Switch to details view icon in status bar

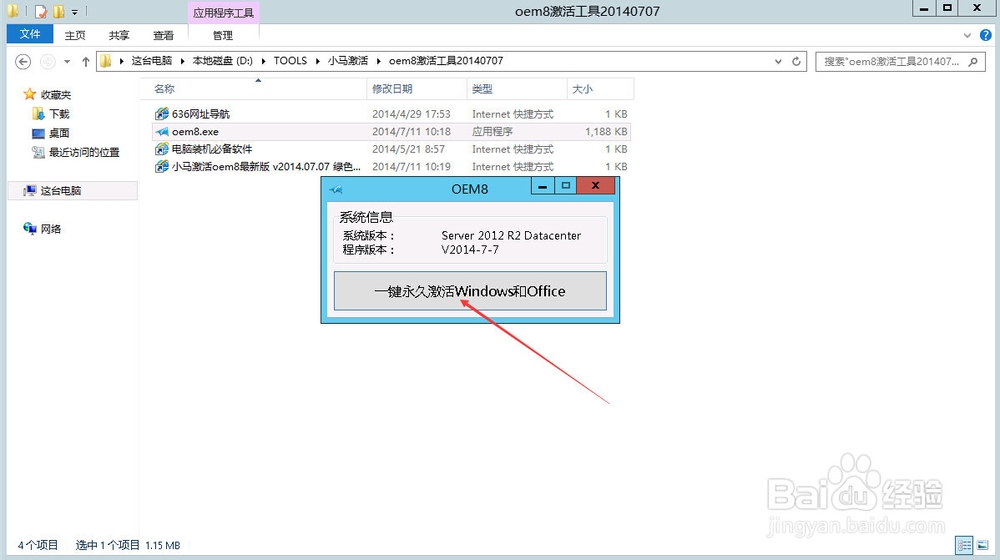(x=964, y=545)
